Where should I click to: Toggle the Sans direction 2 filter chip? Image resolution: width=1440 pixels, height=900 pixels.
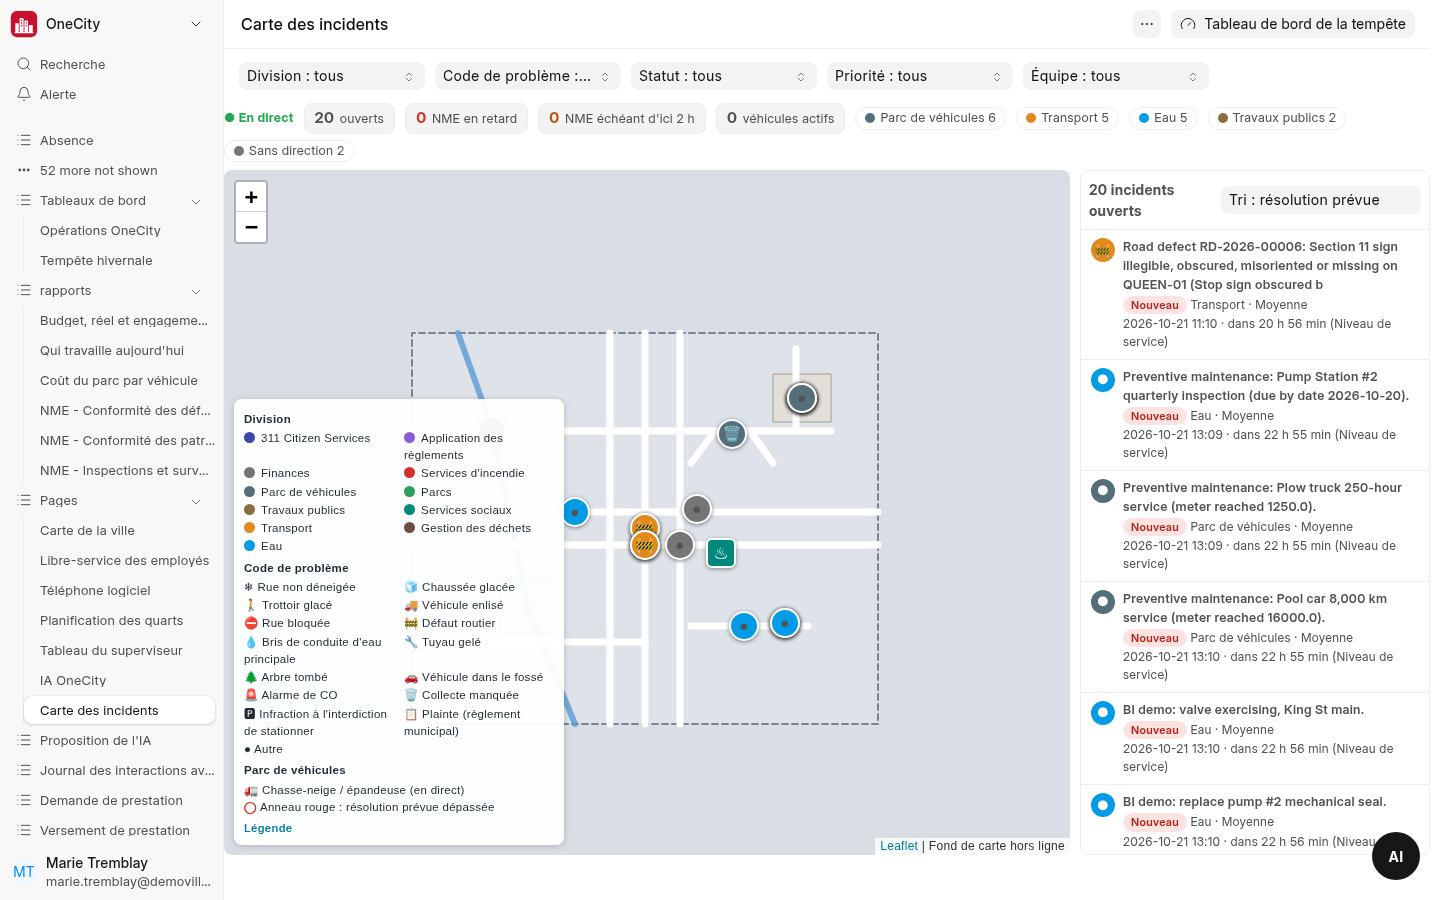pos(289,151)
